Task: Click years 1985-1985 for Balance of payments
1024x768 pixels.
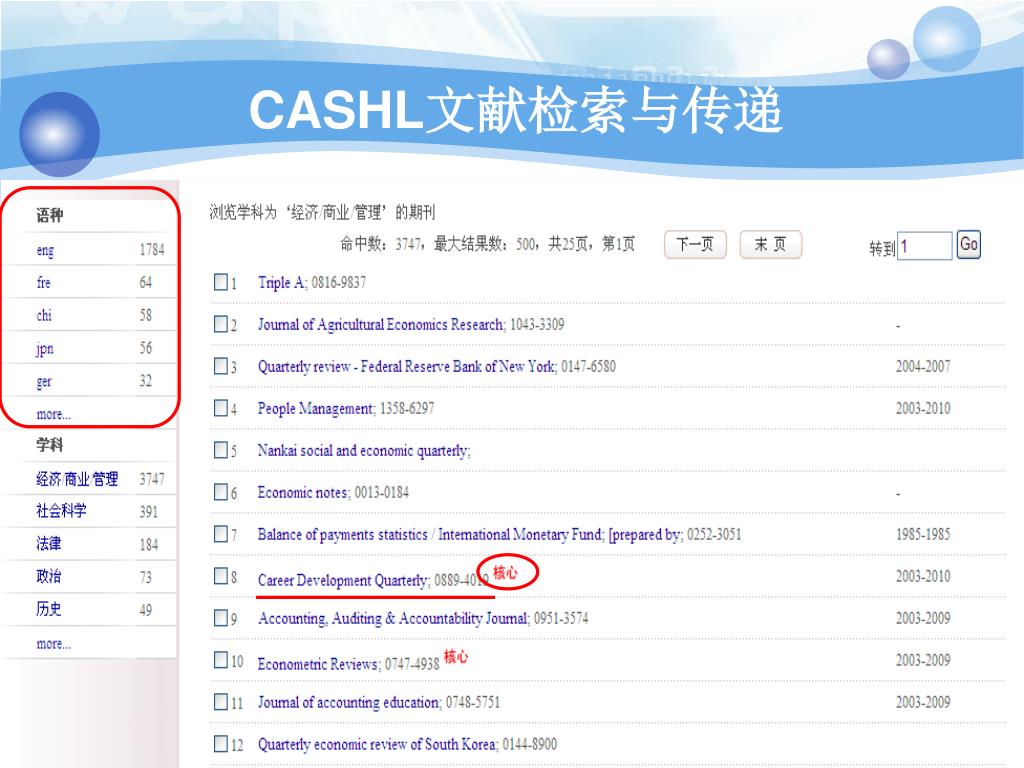Action: point(923,534)
